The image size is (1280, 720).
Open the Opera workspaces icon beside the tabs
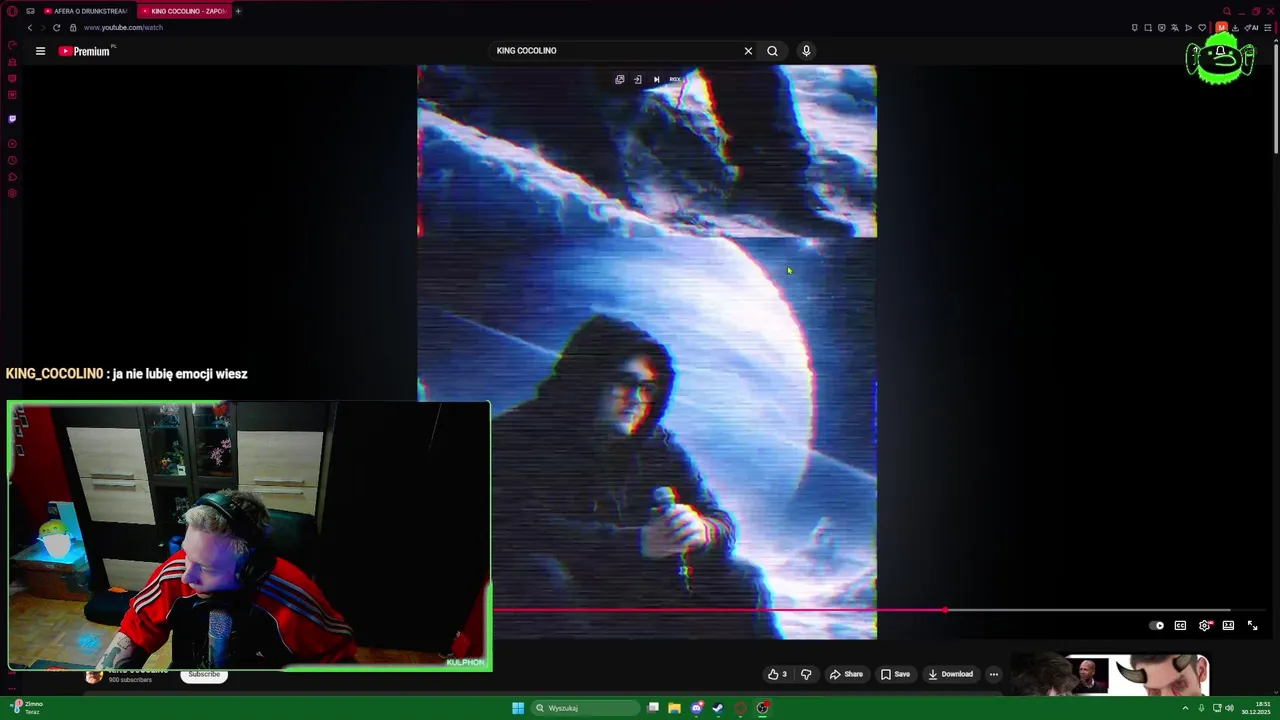tap(31, 11)
